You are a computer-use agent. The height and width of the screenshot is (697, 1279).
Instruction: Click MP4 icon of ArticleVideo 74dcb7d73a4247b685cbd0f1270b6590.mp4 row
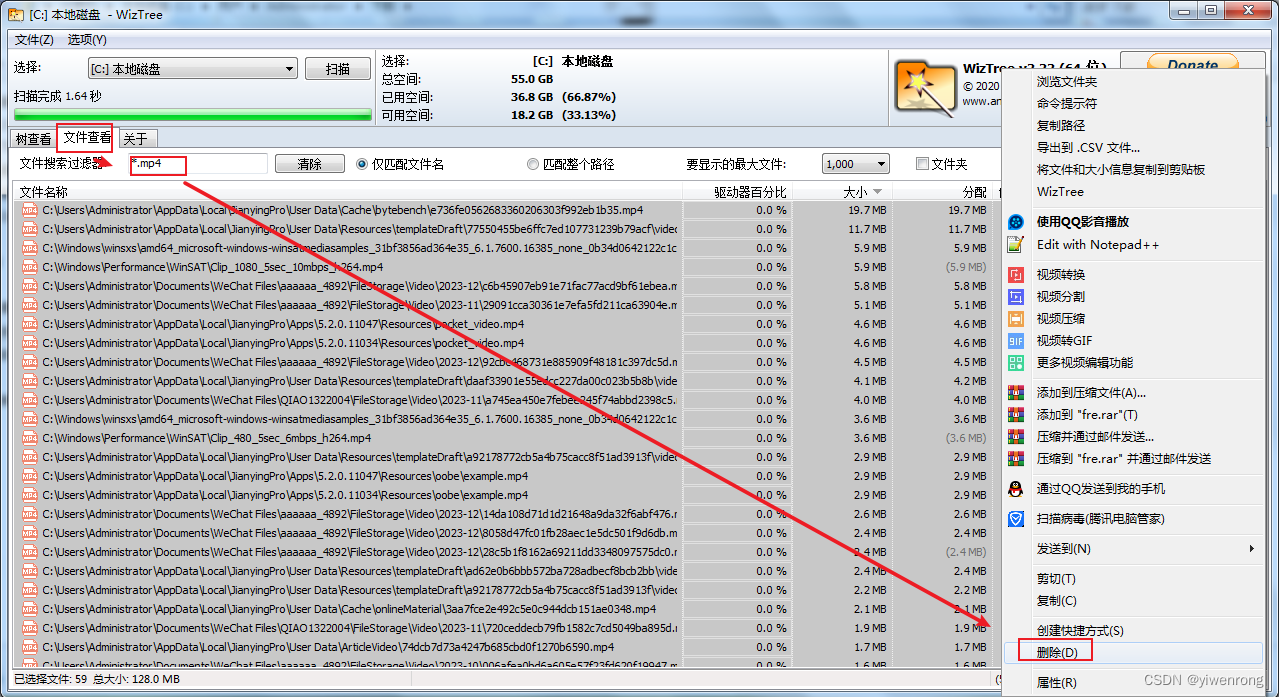(30, 647)
